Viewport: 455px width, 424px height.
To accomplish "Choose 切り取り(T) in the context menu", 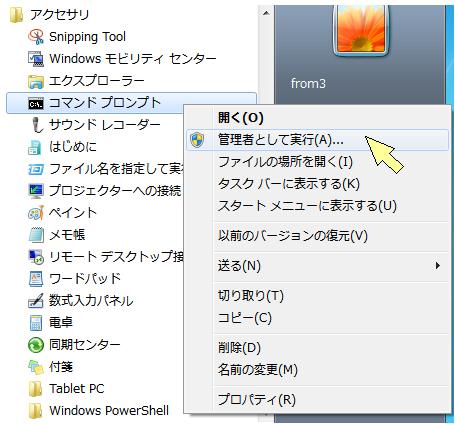I will (x=317, y=295).
